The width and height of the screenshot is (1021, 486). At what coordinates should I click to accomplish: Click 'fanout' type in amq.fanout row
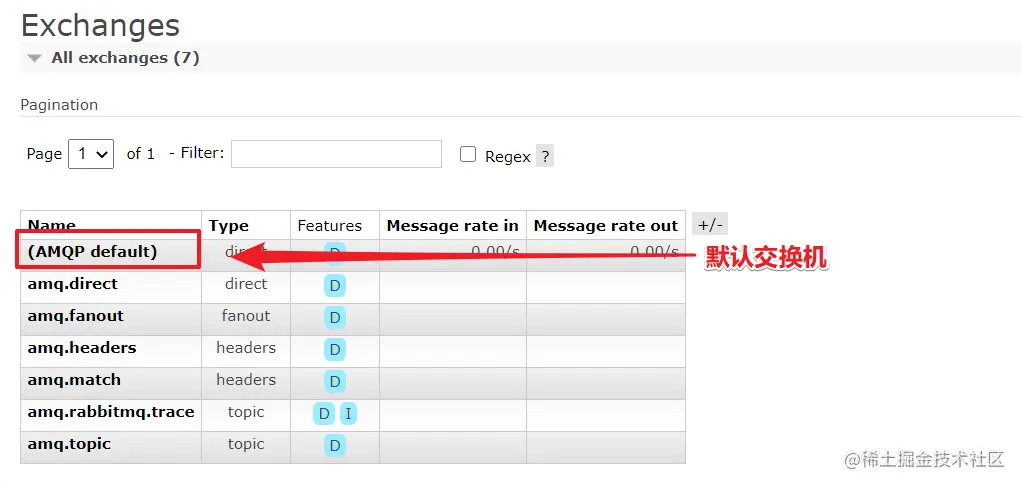click(x=246, y=316)
